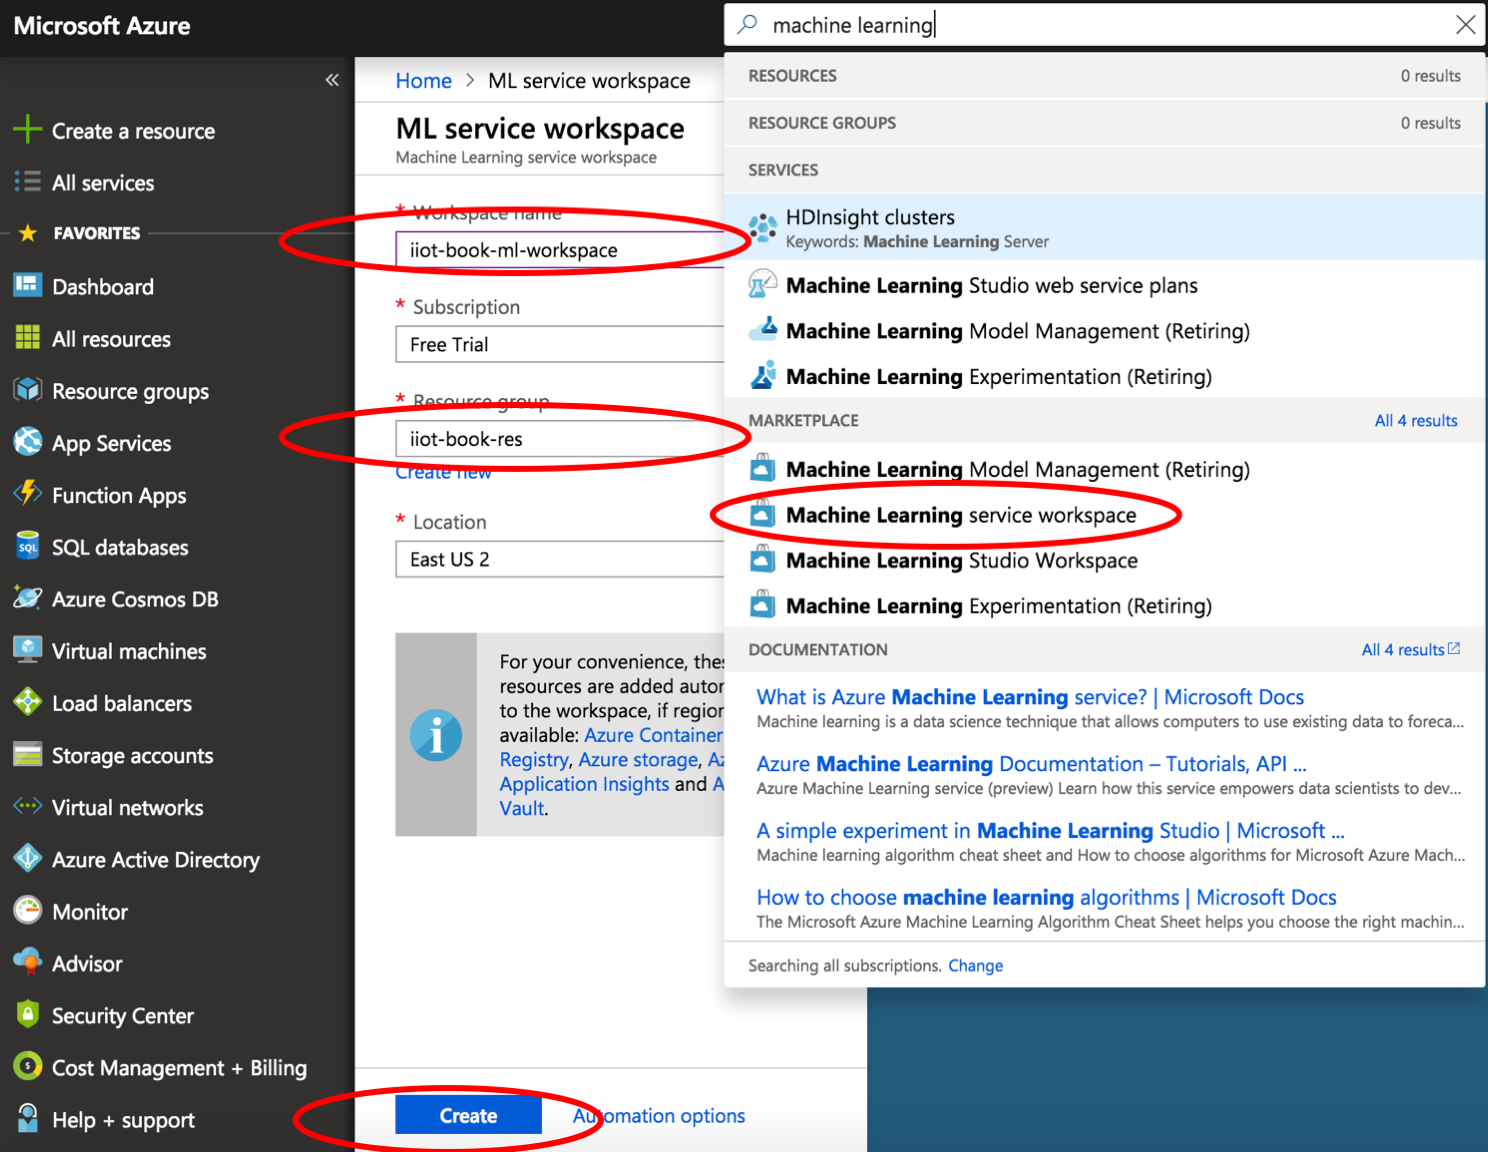Viewport: 1488px width, 1152px height.
Task: Open Azure Cosmos DB via its icon
Action: [x=27, y=598]
